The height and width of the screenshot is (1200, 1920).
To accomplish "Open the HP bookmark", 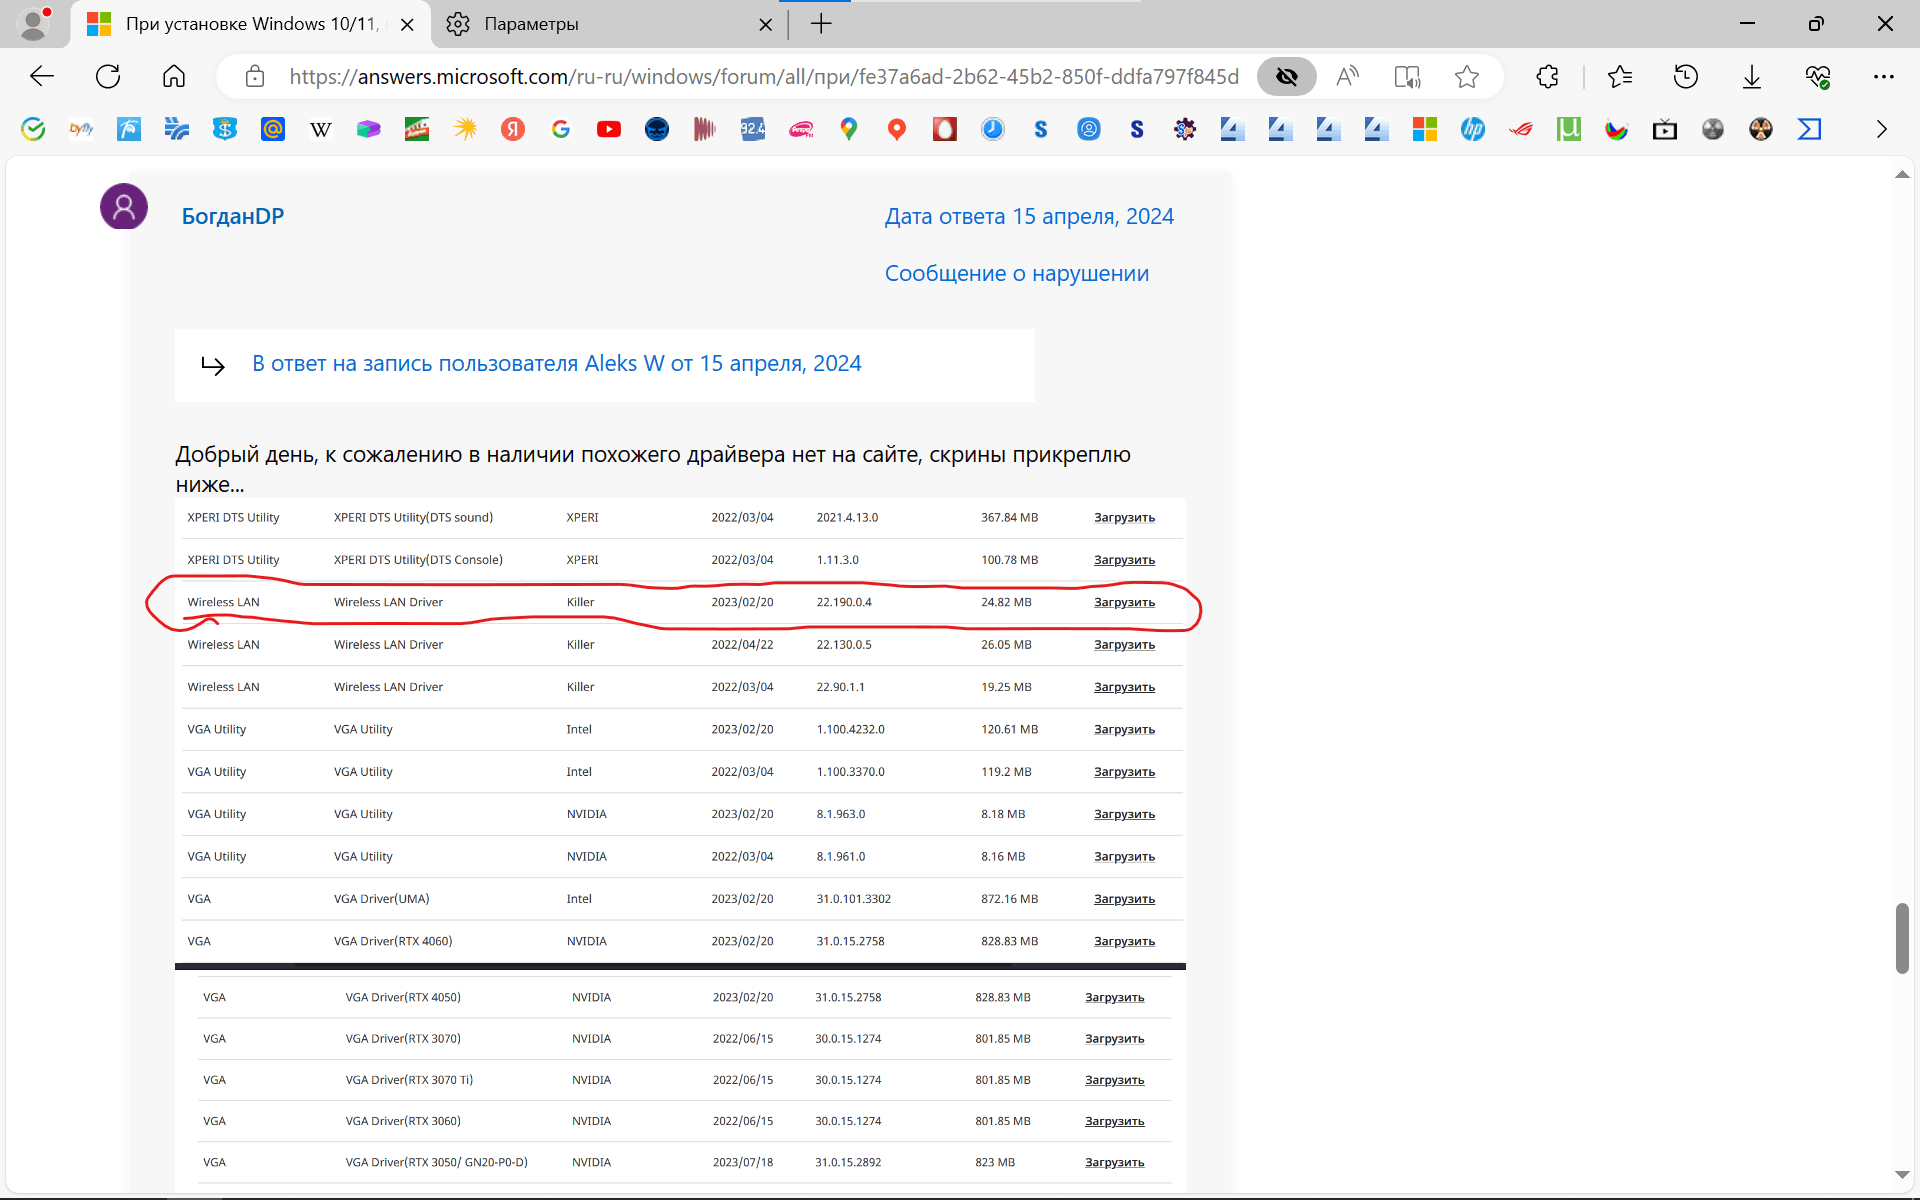I will click(x=1473, y=129).
